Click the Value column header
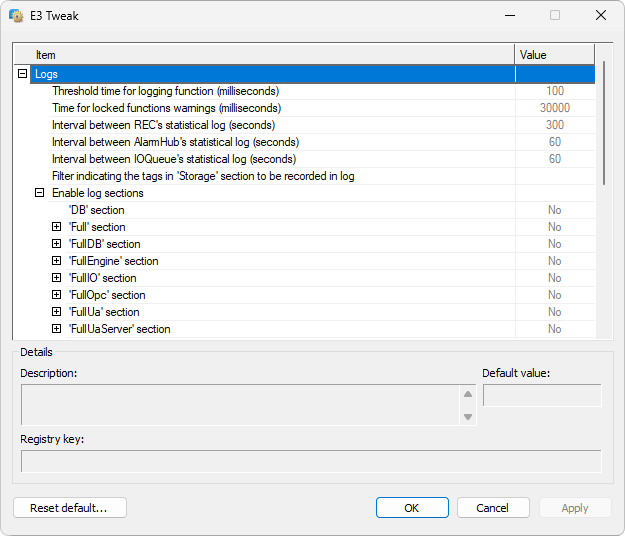This screenshot has height=536, width=625. point(554,55)
